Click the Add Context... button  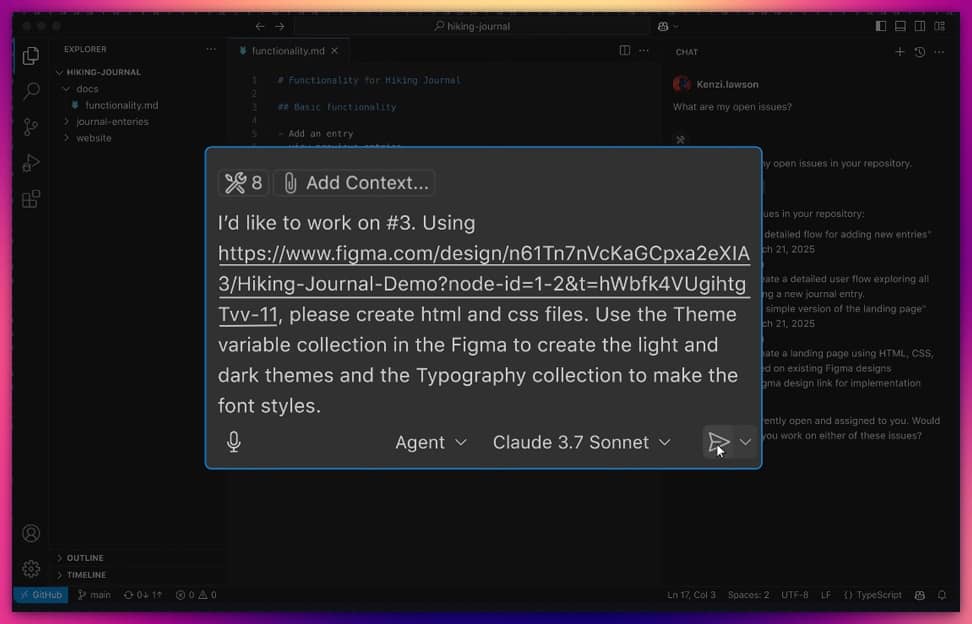pyautogui.click(x=355, y=183)
